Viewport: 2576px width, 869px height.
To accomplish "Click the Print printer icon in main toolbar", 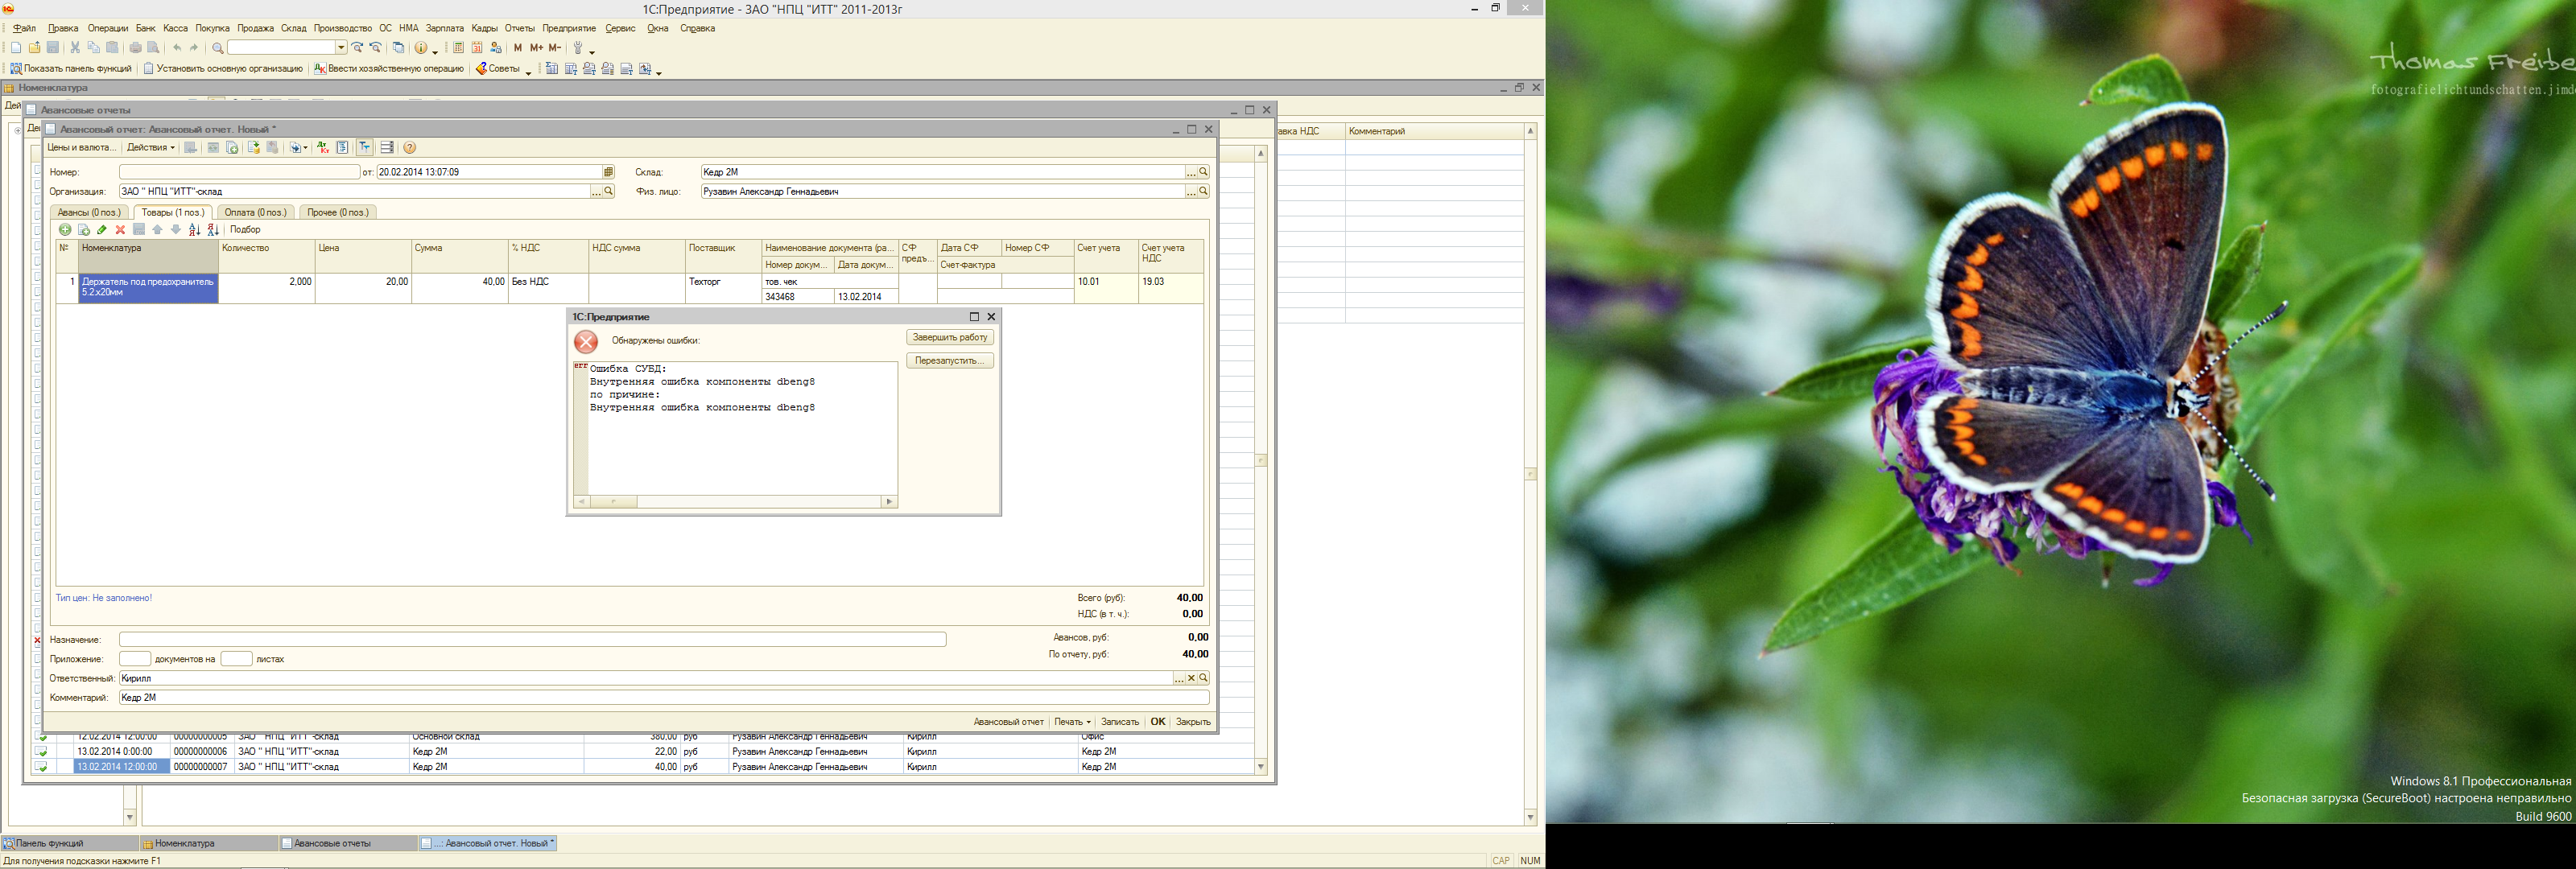I will click(x=136, y=48).
